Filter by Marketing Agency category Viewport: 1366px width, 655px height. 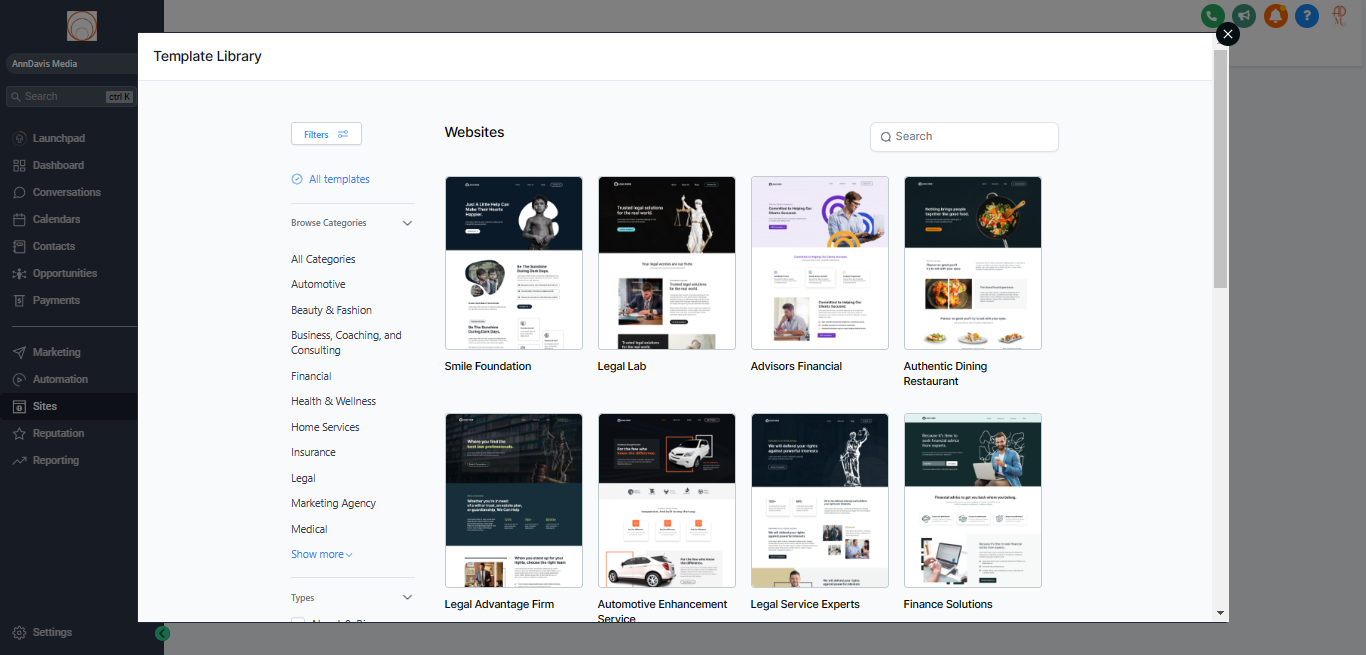click(333, 504)
